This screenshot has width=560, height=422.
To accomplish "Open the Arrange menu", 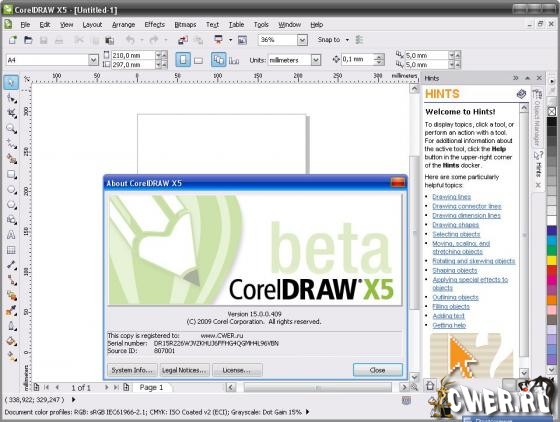I will (124, 25).
